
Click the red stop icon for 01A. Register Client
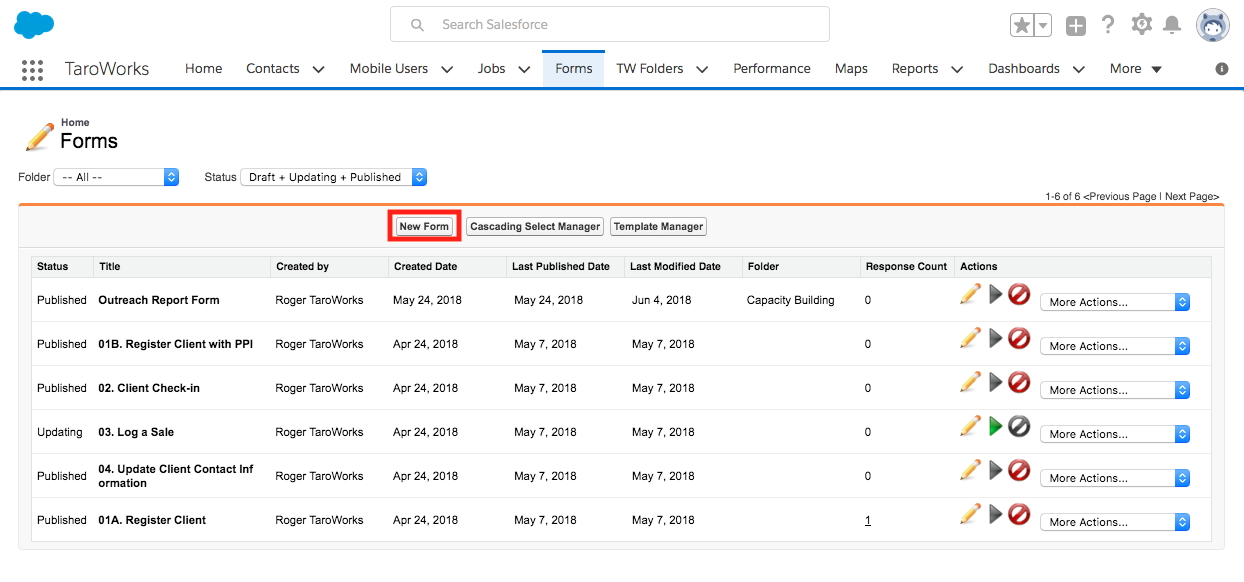click(x=1019, y=514)
